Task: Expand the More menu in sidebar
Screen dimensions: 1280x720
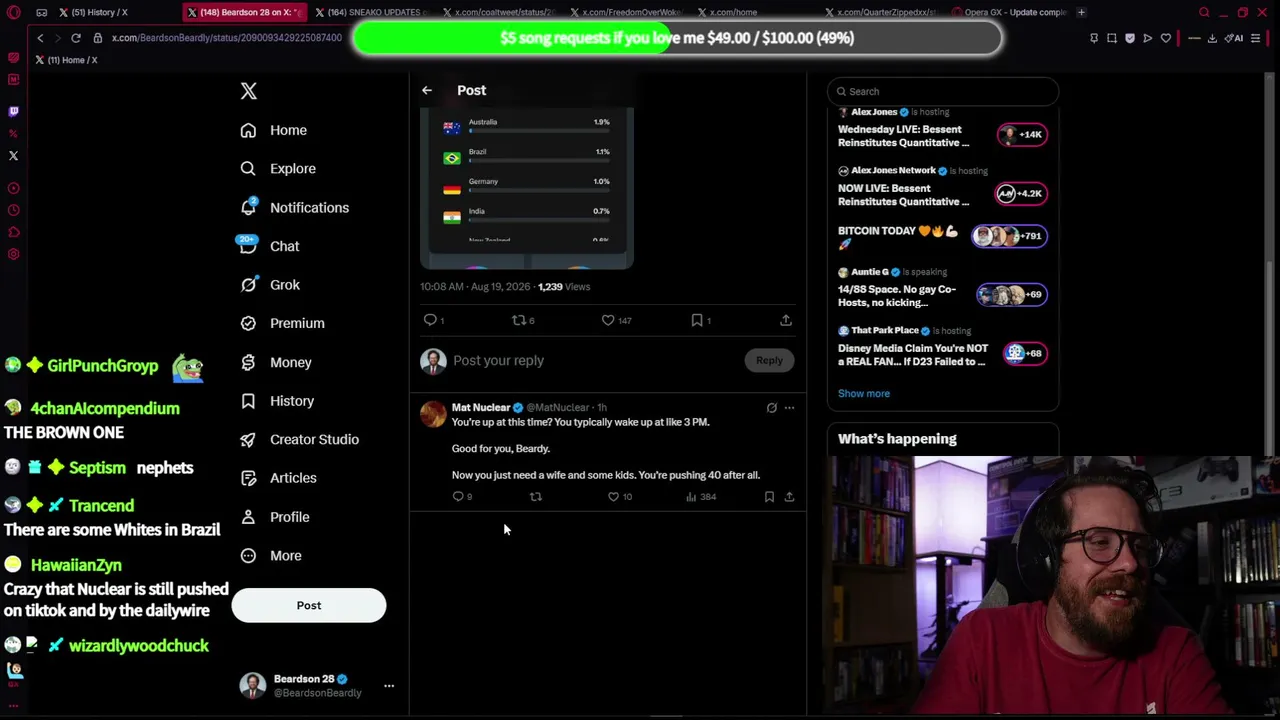Action: click(x=271, y=556)
